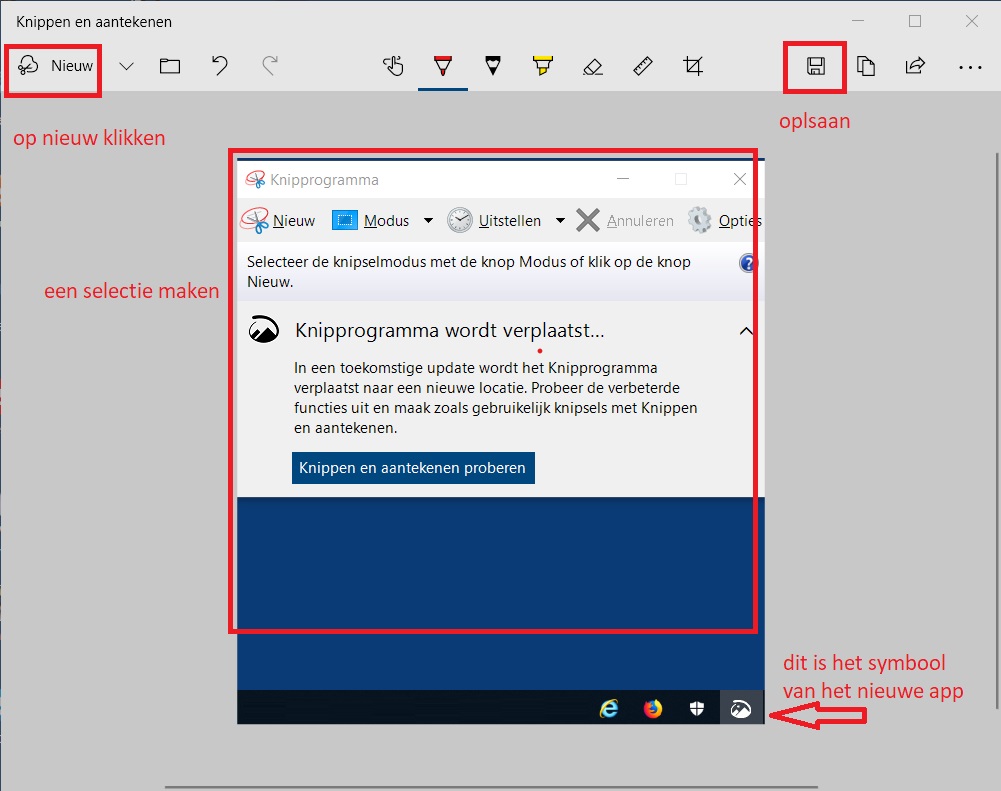Click Knippen en aantekenen proberen button
Viewport: 1001px width, 791px height.
pyautogui.click(x=413, y=468)
